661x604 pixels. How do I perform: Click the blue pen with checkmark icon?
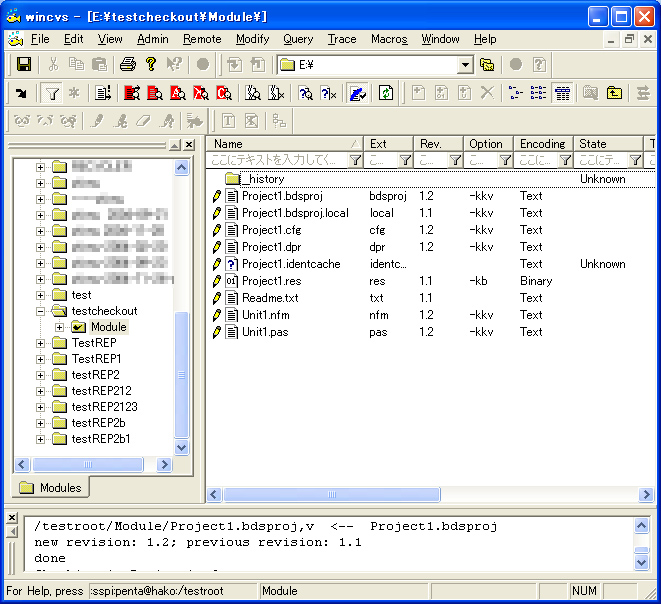(357, 93)
